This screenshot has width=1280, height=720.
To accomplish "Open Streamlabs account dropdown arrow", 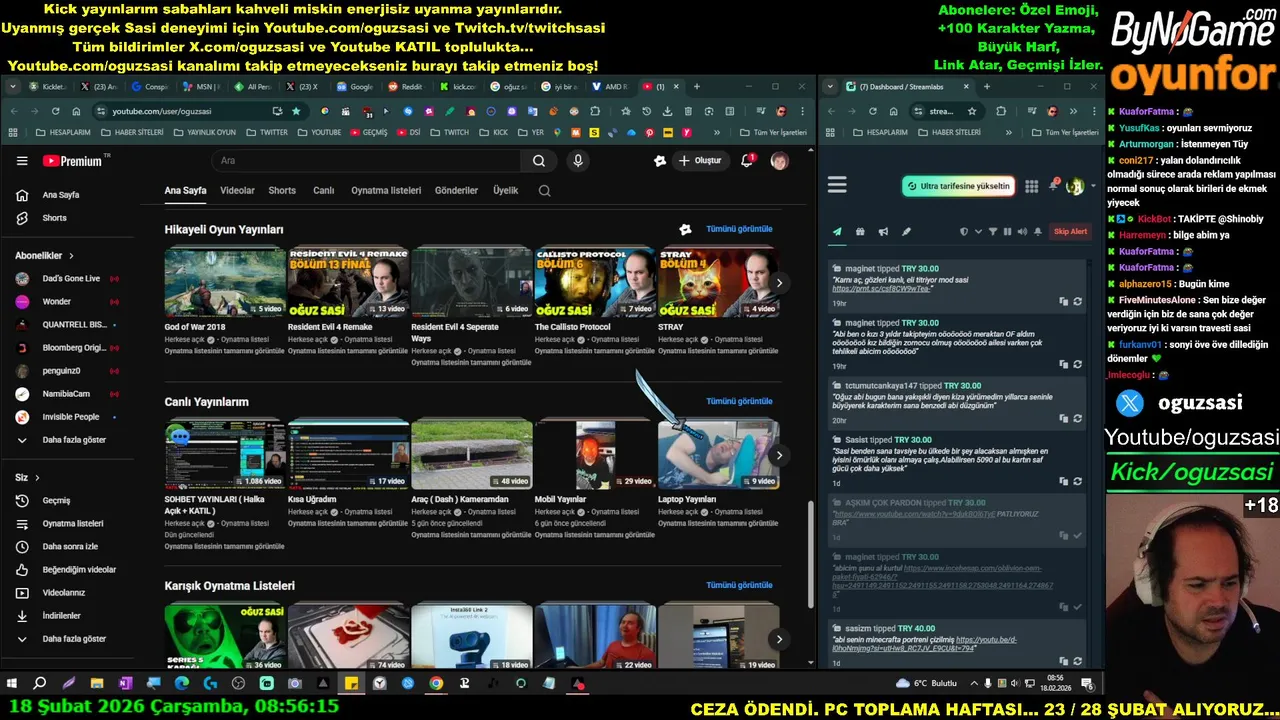I will tap(1092, 186).
